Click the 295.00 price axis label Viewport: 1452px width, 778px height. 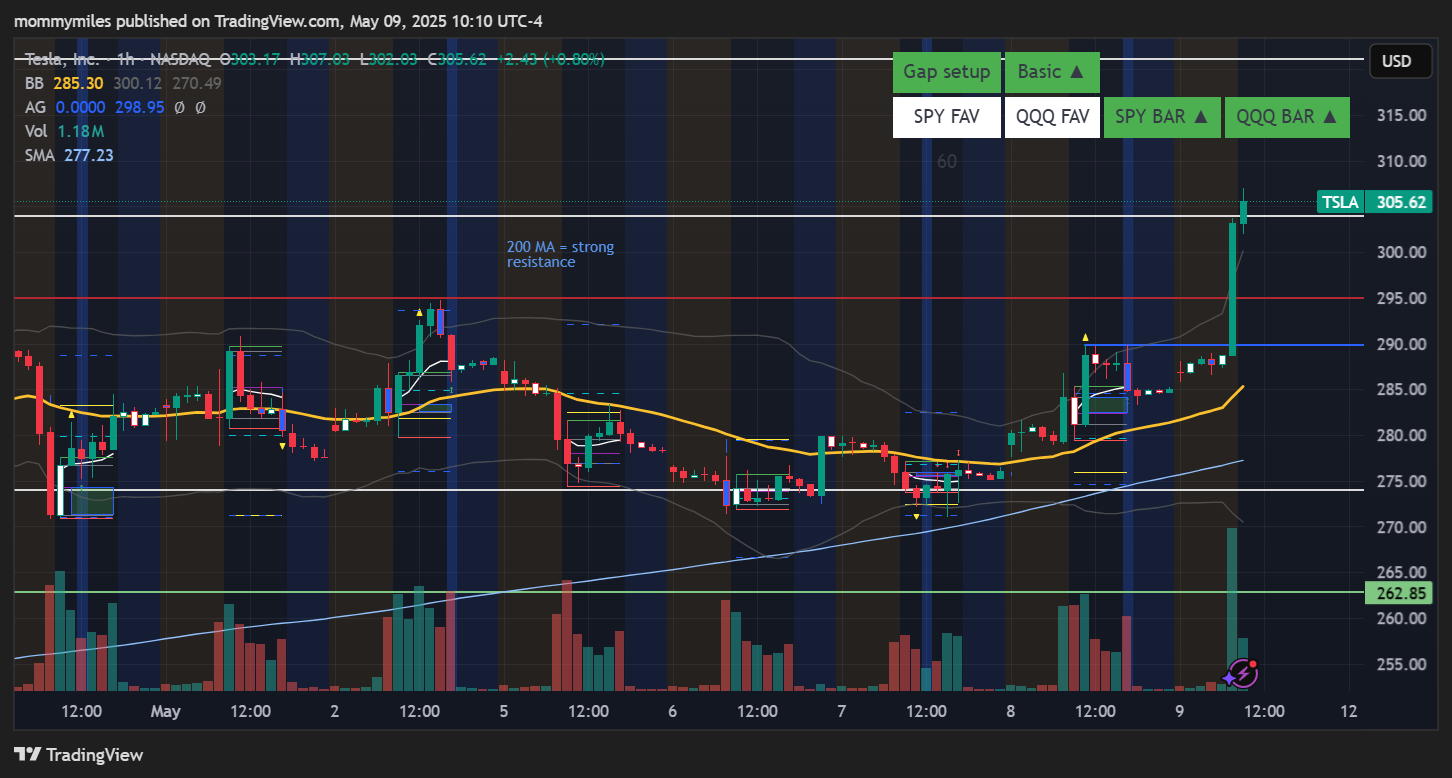[1401, 298]
